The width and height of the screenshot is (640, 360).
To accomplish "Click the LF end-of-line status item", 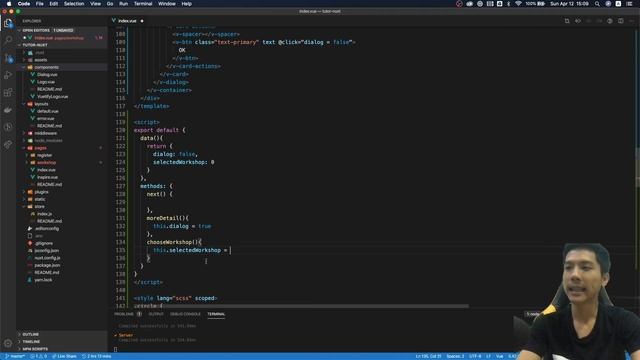I will pyautogui.click(x=488, y=356).
